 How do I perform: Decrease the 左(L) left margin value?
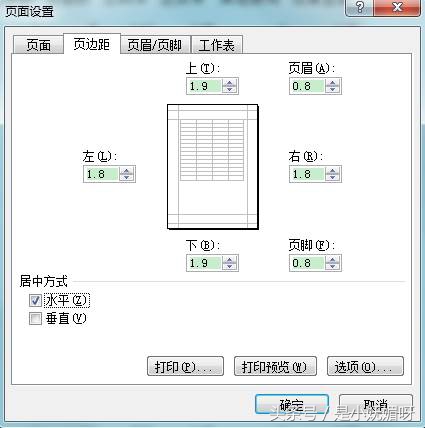[x=127, y=178]
